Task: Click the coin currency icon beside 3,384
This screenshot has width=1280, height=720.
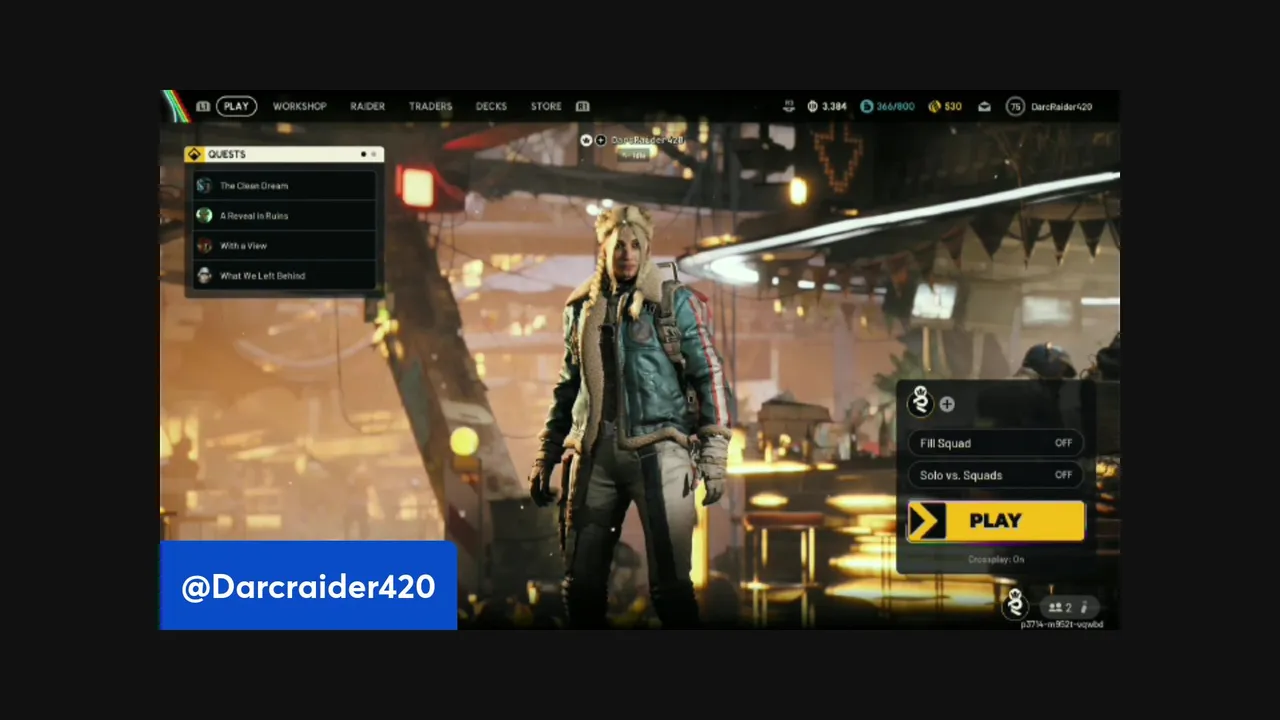Action: 813,106
